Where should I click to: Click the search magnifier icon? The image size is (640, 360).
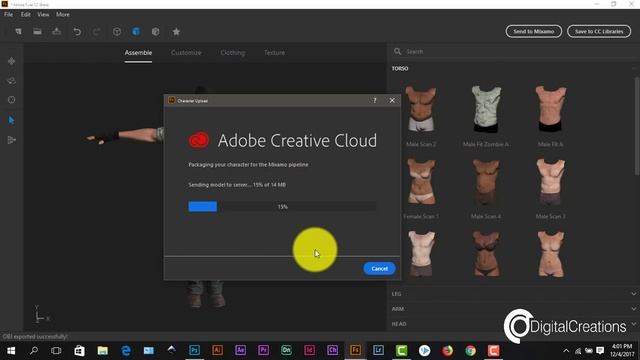pyautogui.click(x=398, y=51)
